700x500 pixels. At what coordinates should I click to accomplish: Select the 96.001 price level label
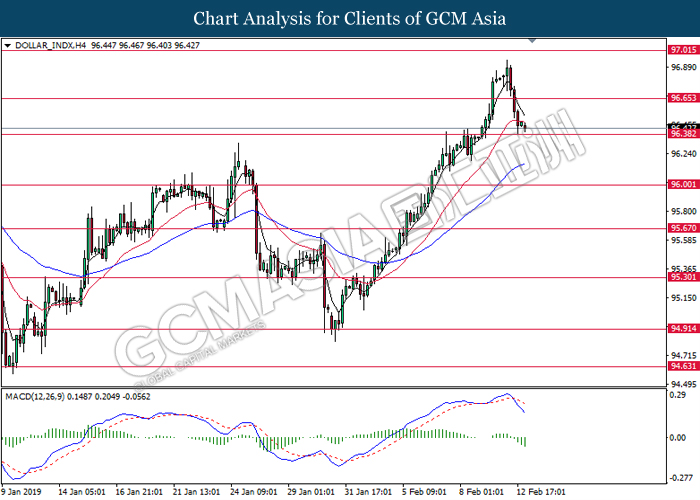683,184
